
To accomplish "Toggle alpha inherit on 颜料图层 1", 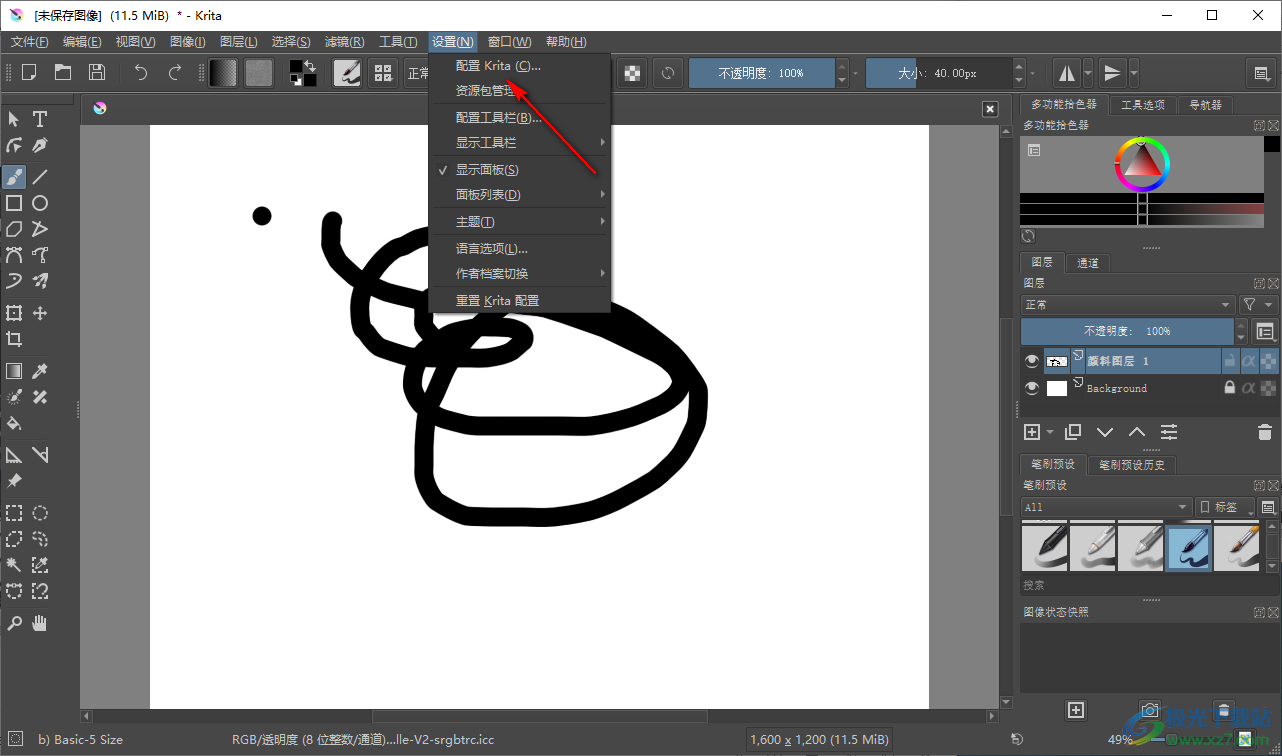I will pyautogui.click(x=1249, y=361).
